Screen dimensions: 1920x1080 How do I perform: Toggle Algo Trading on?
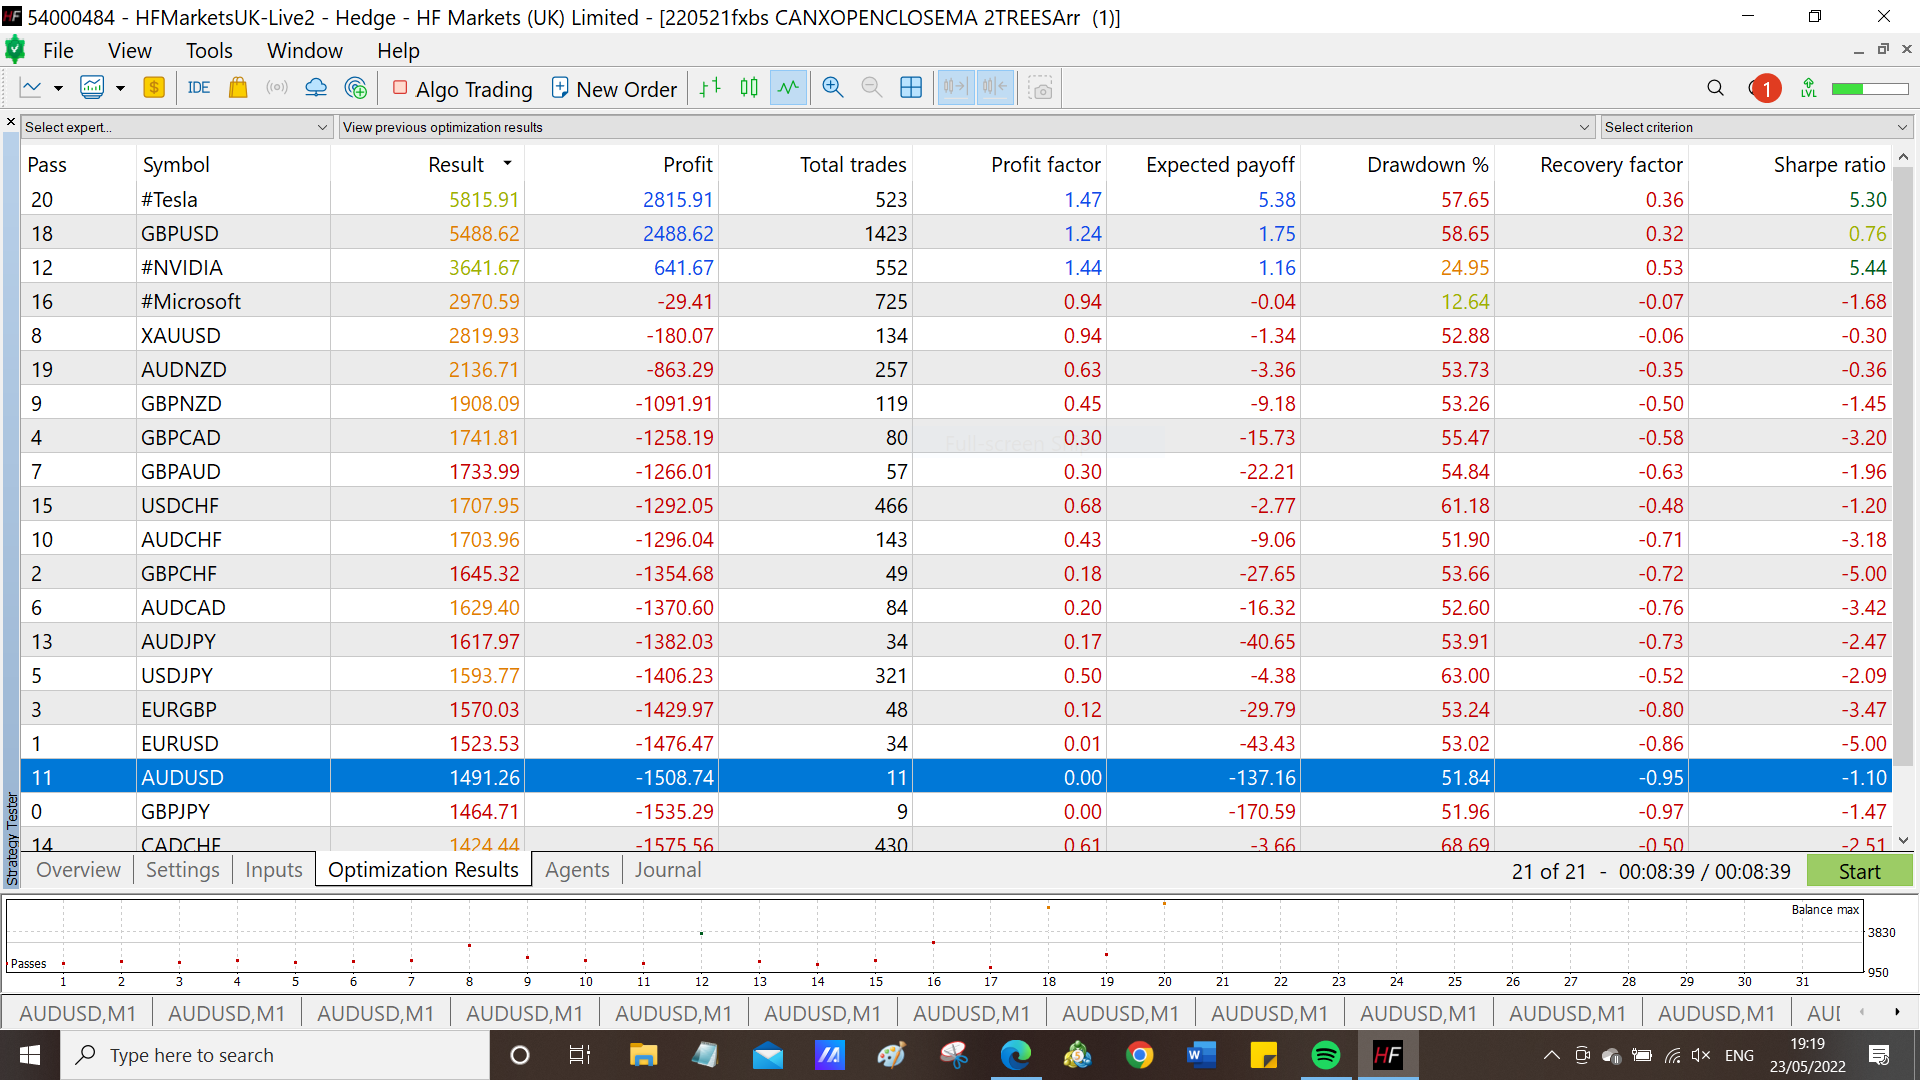(462, 89)
